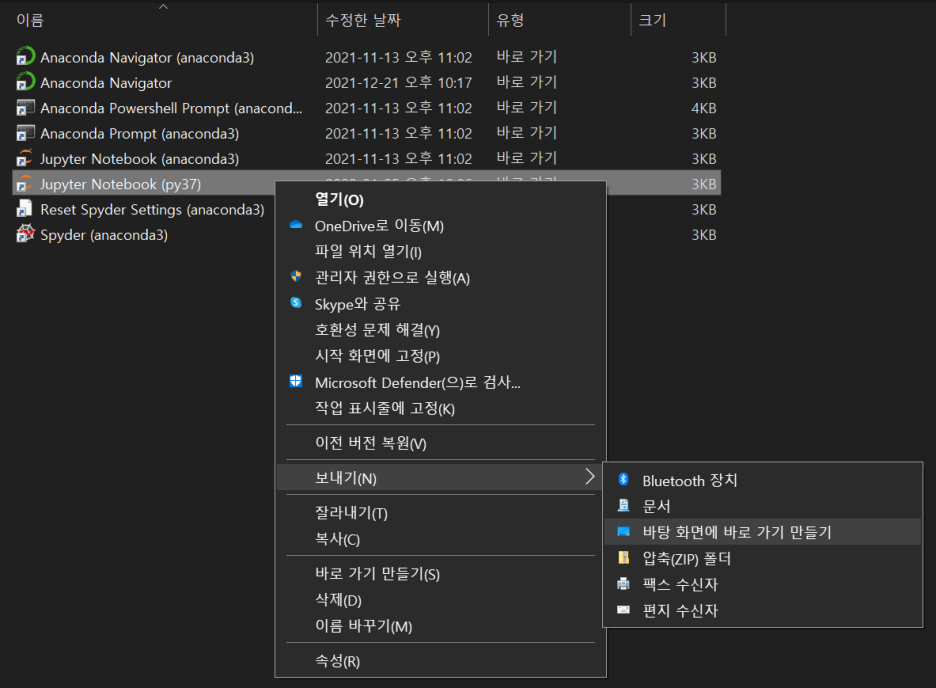Click the Anaconda Navigator (anaconda3) shortcut icon
This screenshot has width=936, height=688.
point(25,57)
